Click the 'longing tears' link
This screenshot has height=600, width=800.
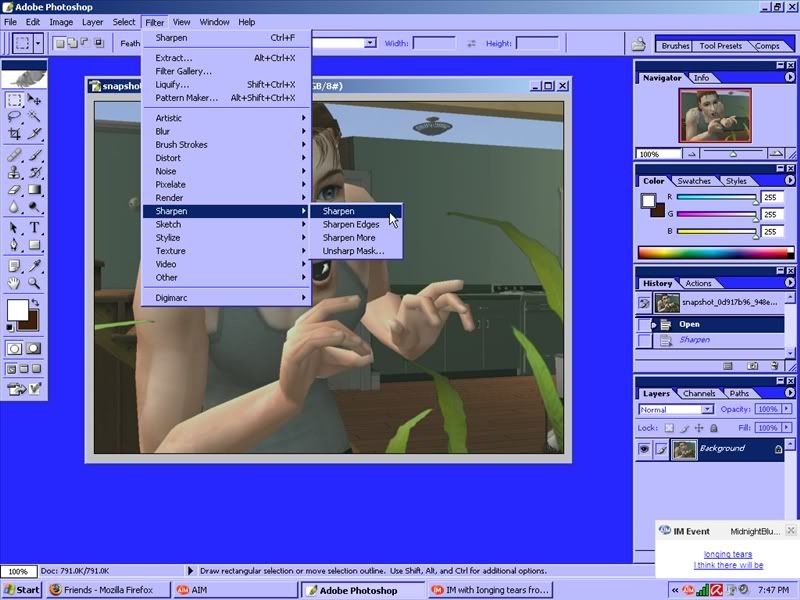pos(728,554)
